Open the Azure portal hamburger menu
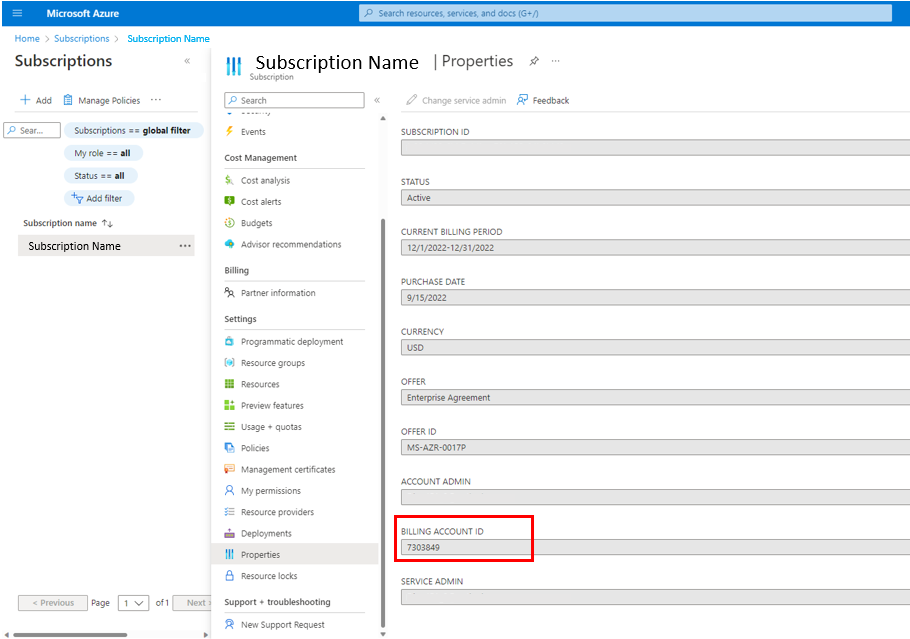910x639 pixels. [17, 13]
